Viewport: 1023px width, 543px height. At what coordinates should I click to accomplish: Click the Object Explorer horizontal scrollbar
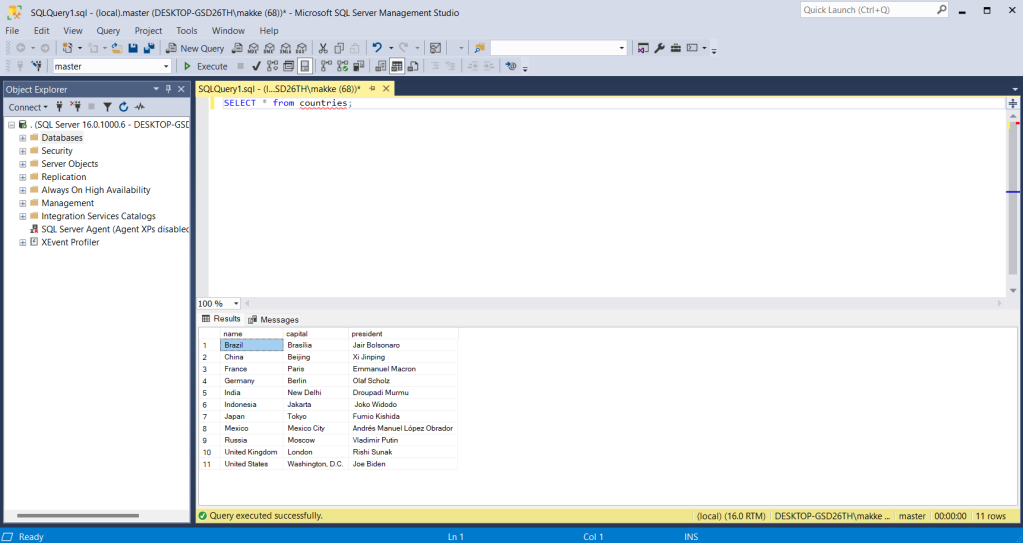click(78, 516)
